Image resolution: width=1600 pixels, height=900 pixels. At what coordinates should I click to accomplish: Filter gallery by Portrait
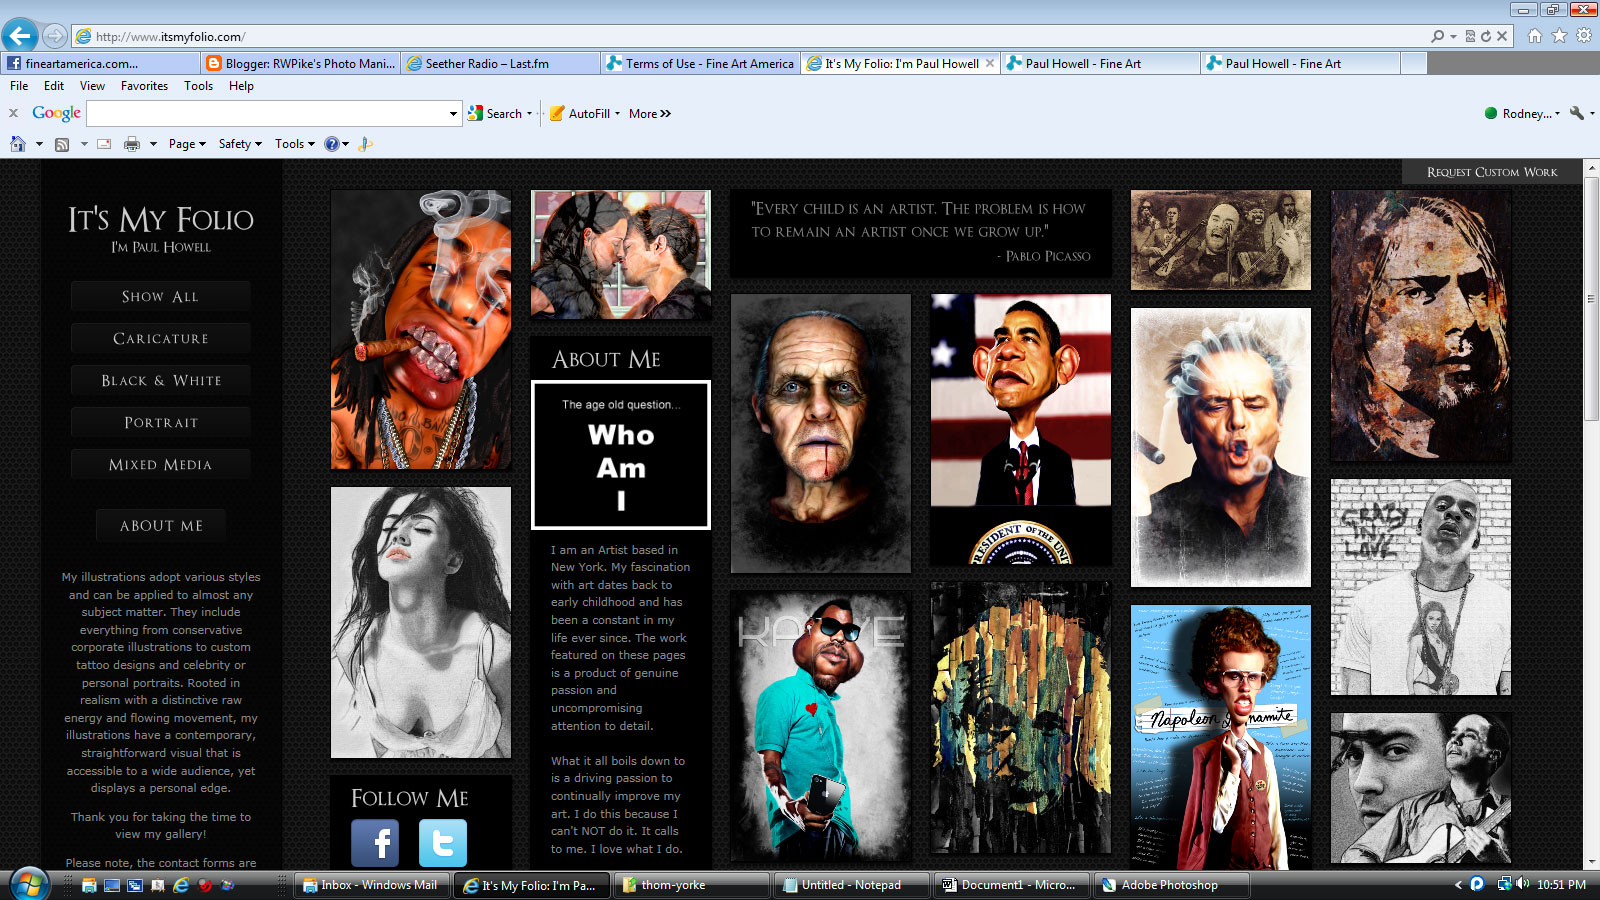pos(161,423)
